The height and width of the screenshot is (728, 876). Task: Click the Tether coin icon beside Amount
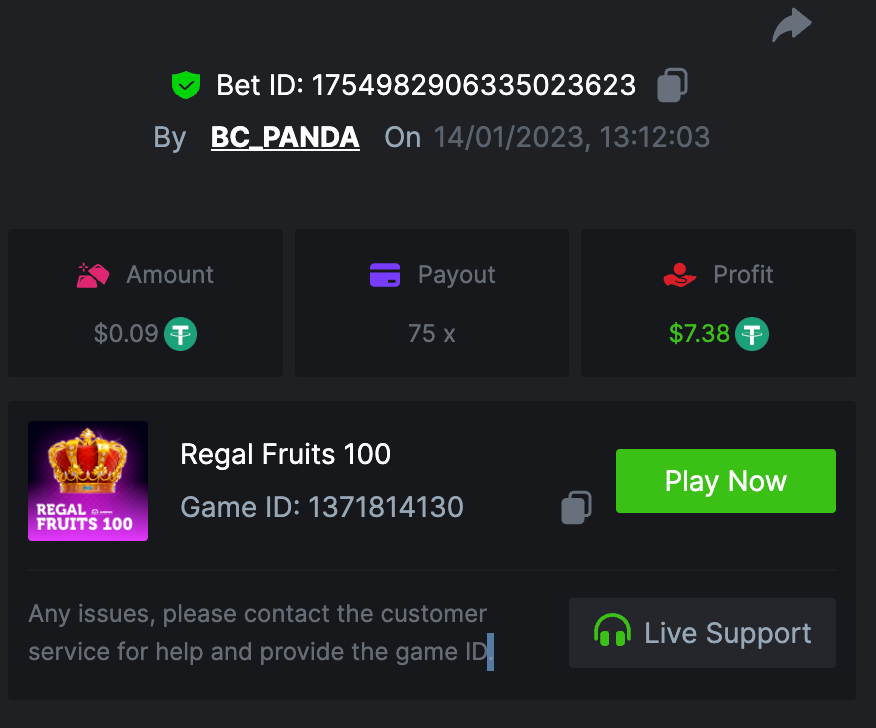pos(180,333)
